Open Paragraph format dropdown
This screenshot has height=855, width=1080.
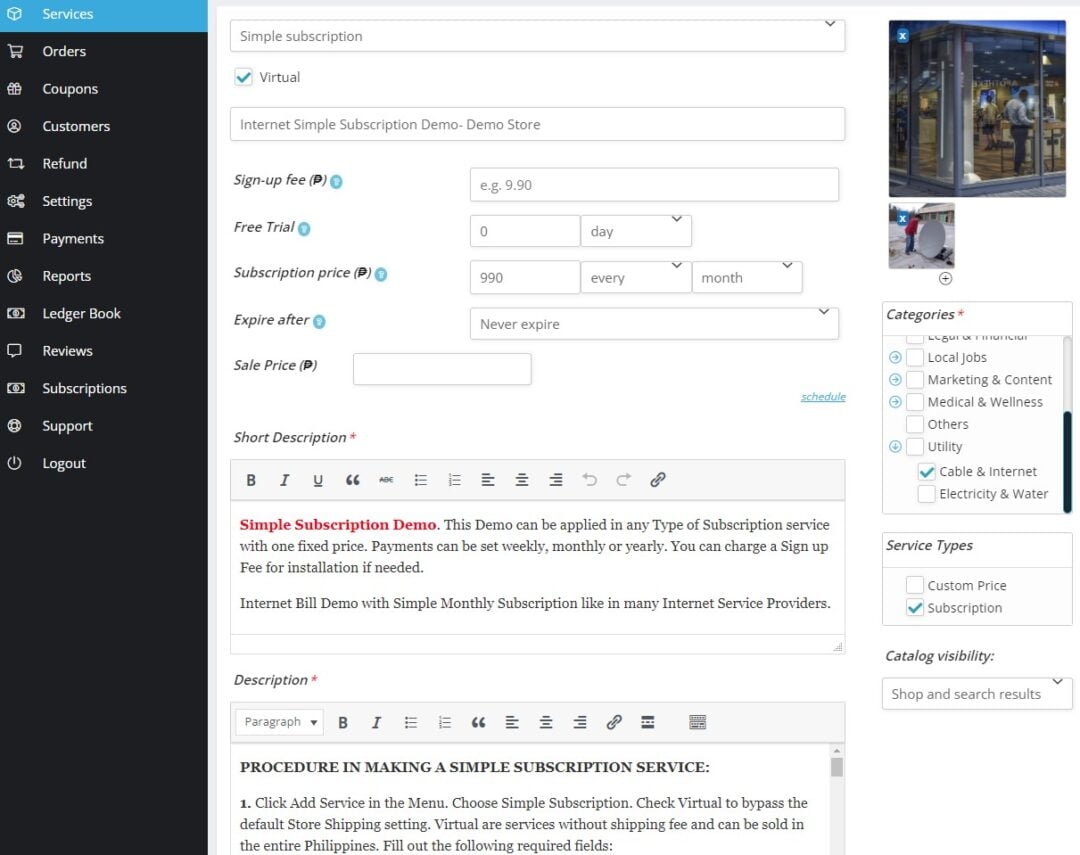[x=279, y=722]
